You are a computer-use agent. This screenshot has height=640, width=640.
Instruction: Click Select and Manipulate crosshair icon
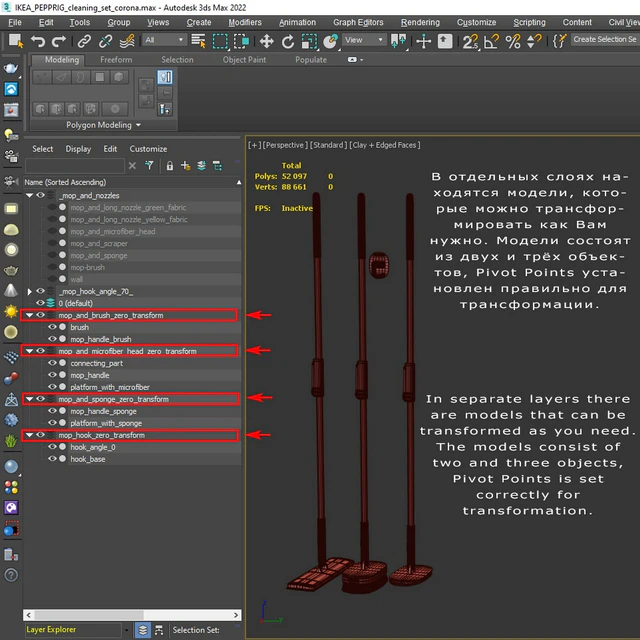(424, 41)
